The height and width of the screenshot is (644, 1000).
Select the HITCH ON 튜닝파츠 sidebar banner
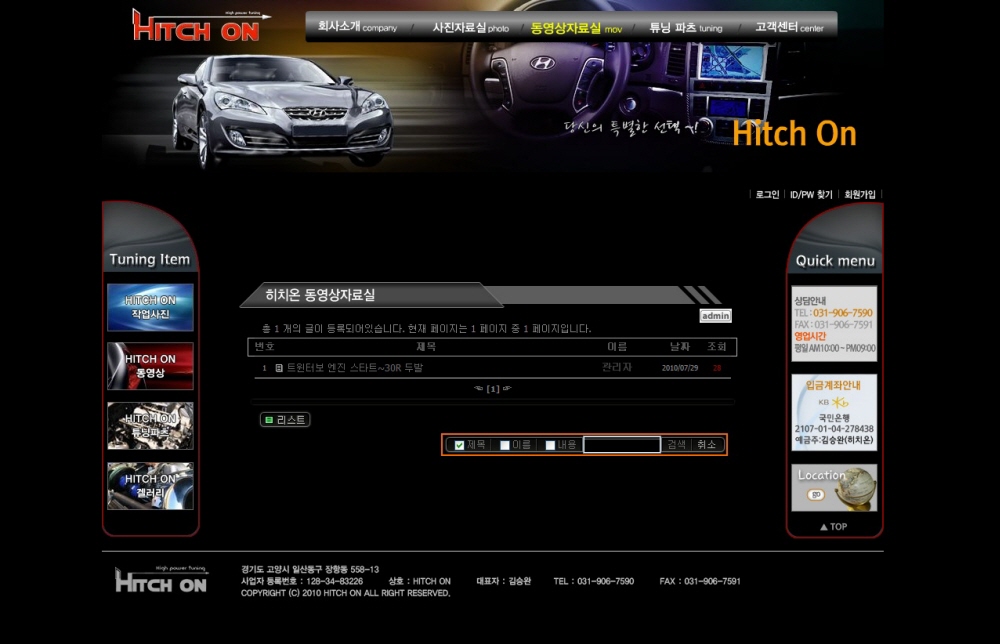click(x=150, y=426)
